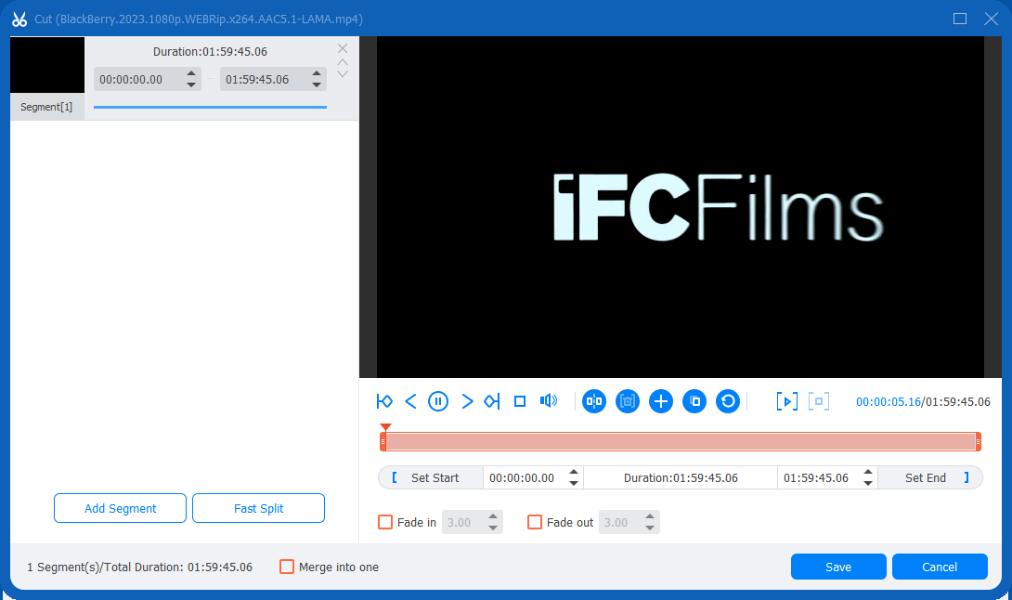The height and width of the screenshot is (600, 1012).
Task: Delete Segment[1] with the X icon
Action: point(343,48)
